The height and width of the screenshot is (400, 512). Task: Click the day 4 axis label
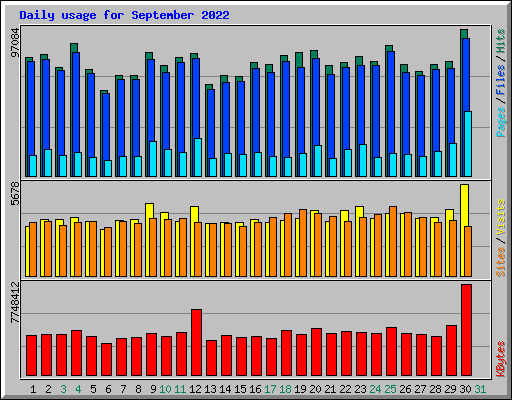[78, 389]
